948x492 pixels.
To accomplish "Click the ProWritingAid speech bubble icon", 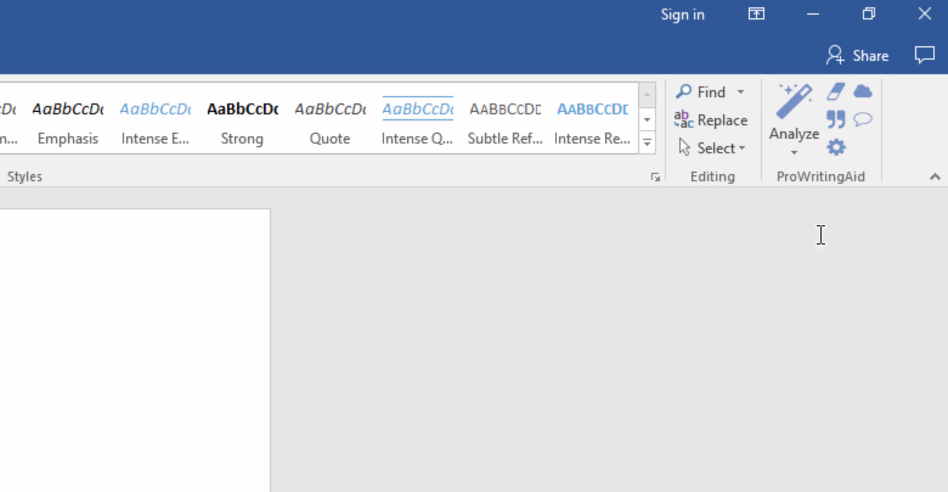I will pyautogui.click(x=863, y=119).
